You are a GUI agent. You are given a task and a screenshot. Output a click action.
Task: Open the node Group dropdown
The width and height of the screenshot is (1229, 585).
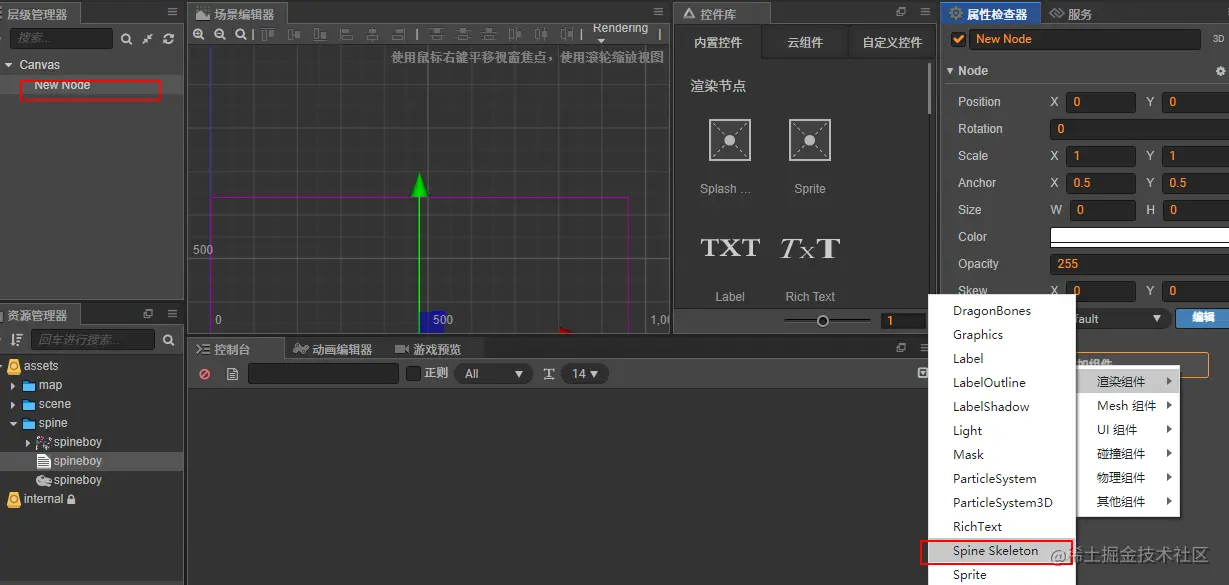(x=1121, y=319)
